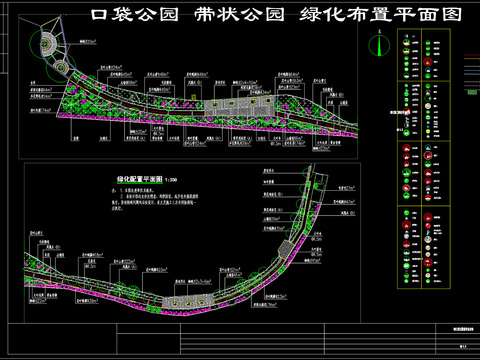Click the sheet number cell at title block bottom

463,347
